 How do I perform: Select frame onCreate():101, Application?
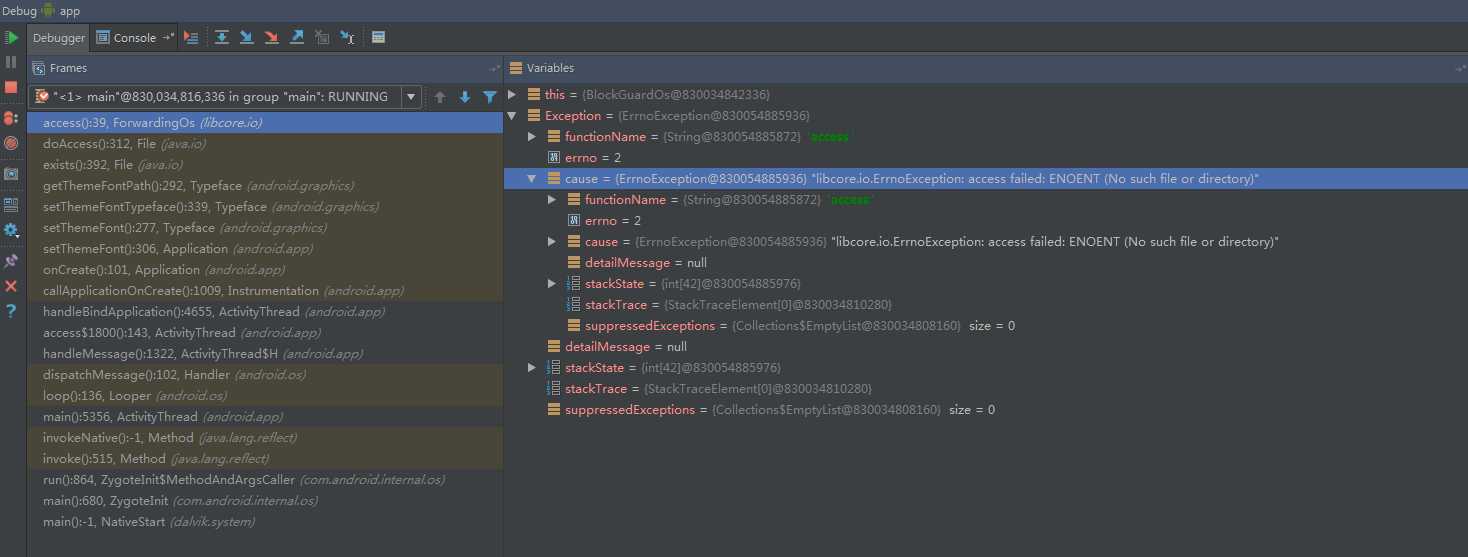pyautogui.click(x=265, y=269)
